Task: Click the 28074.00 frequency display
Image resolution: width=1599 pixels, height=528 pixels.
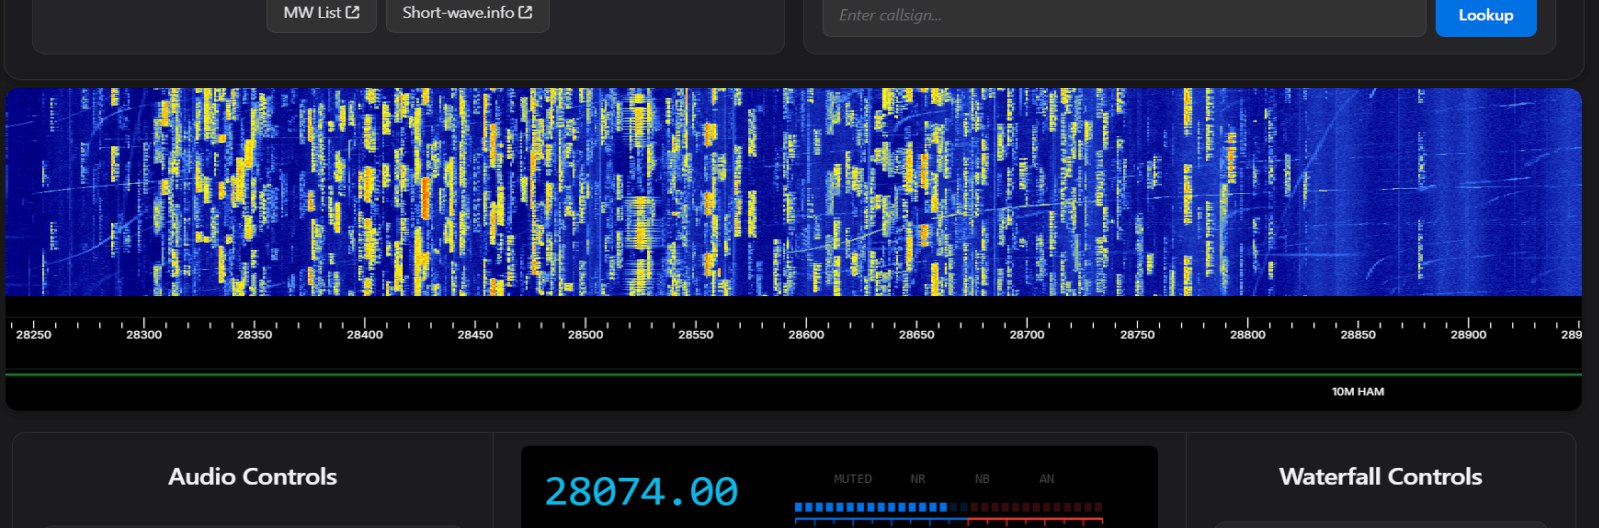Action: pos(641,492)
